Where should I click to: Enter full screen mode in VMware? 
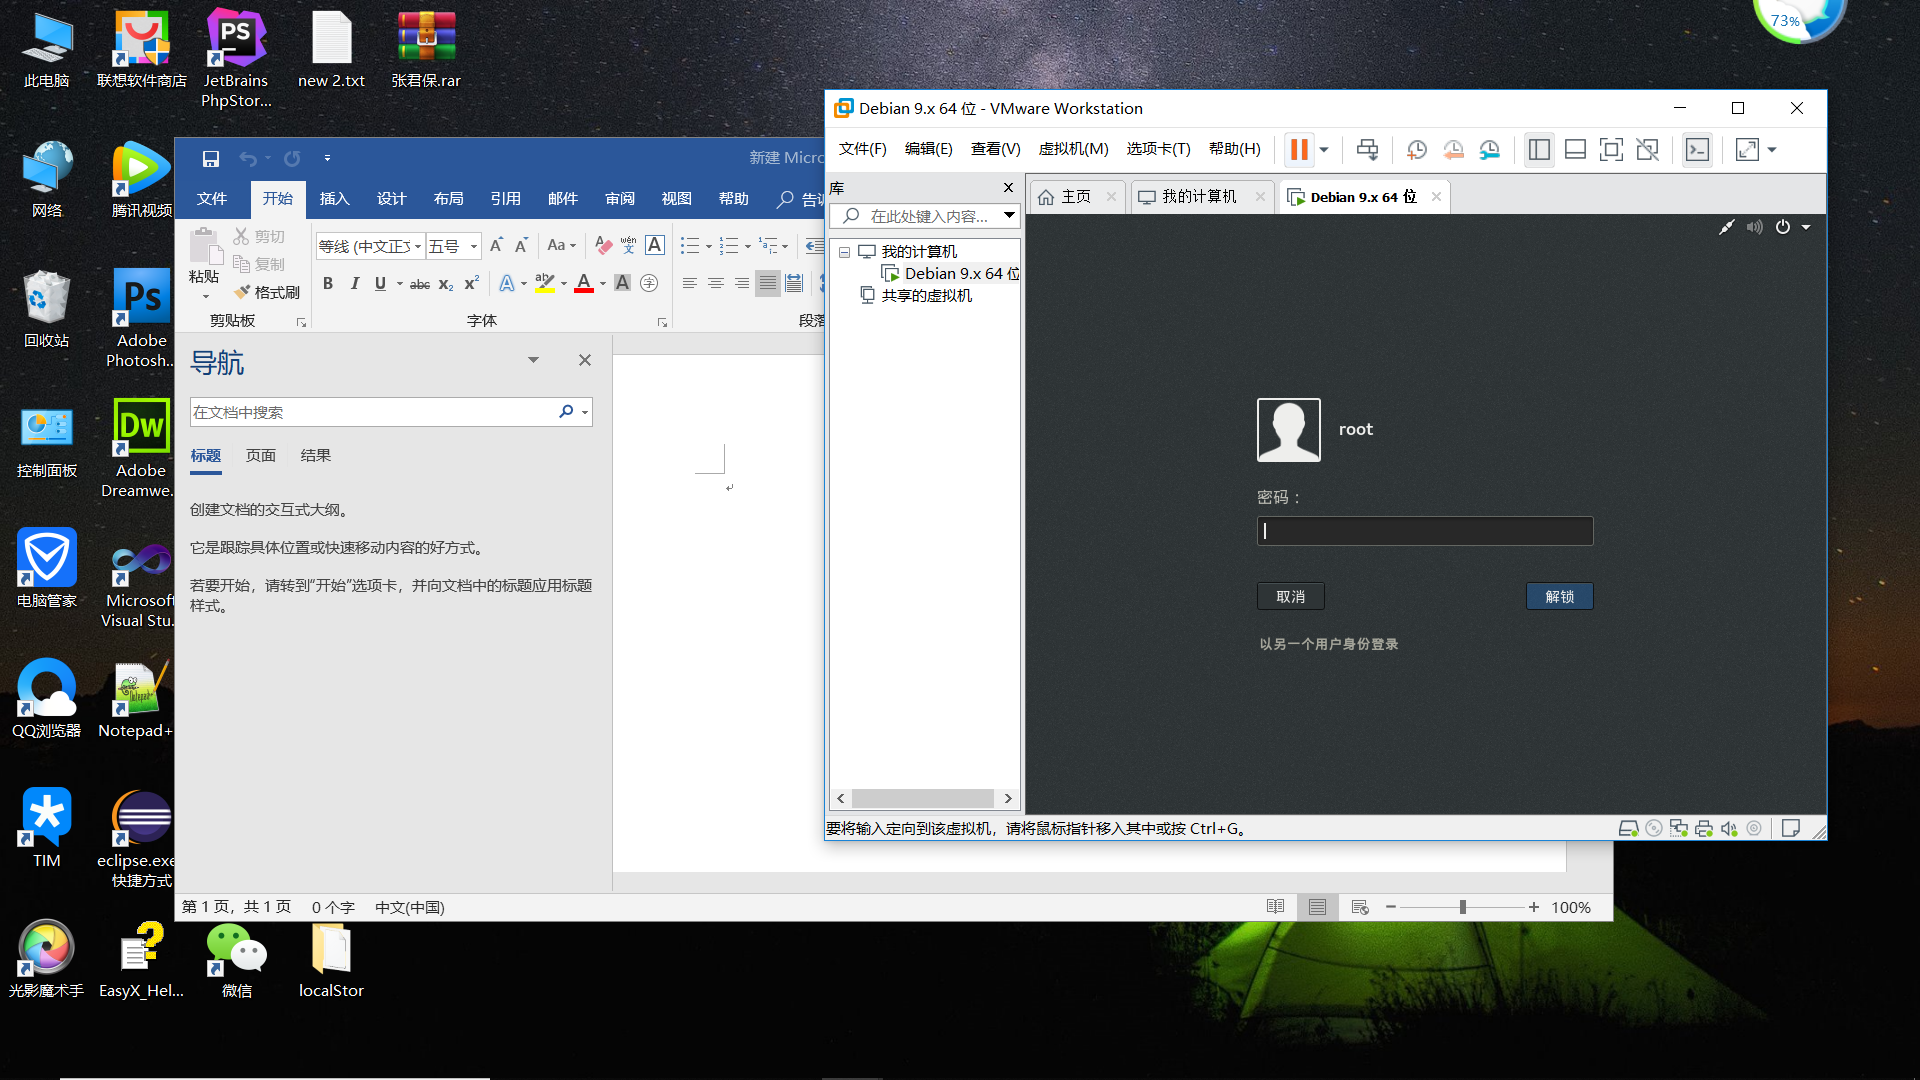pos(1611,150)
